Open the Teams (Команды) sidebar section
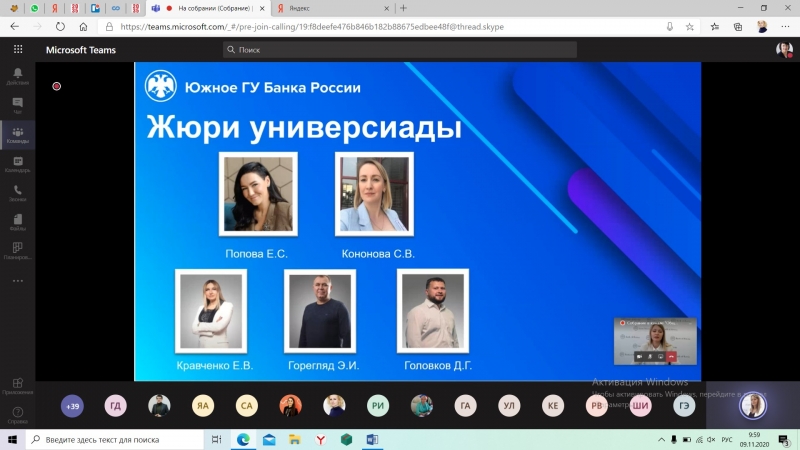Image resolution: width=800 pixels, height=450 pixels. (x=17, y=135)
